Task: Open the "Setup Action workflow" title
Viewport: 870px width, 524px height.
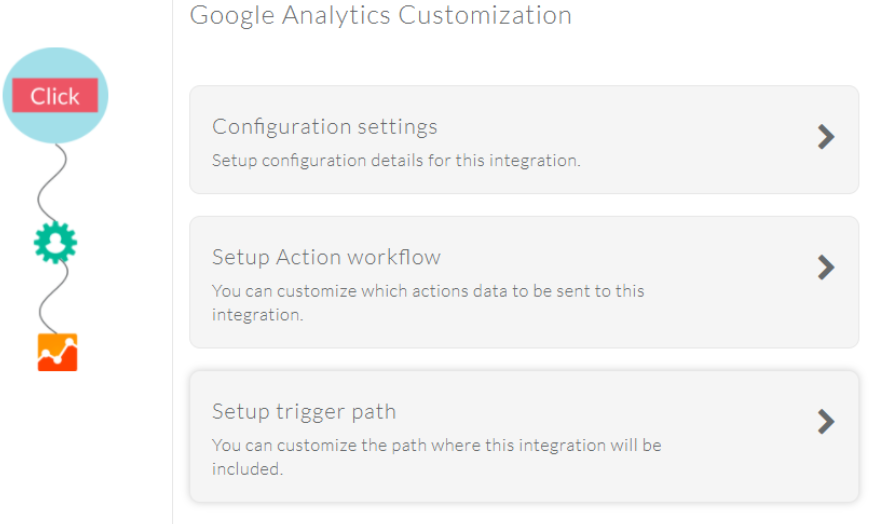Action: tap(326, 257)
